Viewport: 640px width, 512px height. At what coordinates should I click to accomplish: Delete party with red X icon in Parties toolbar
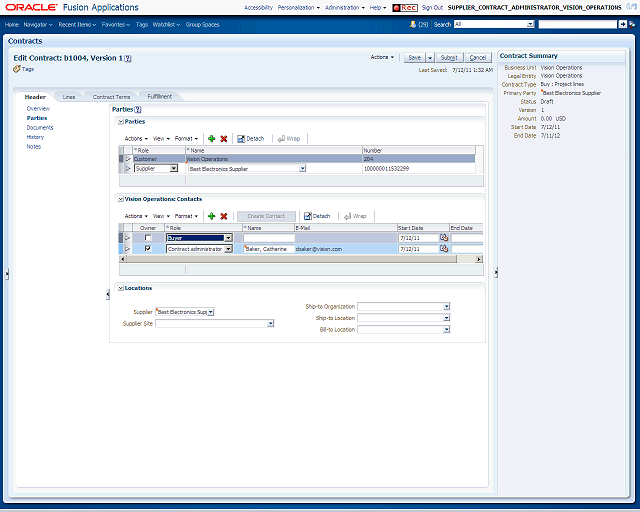(x=224, y=138)
